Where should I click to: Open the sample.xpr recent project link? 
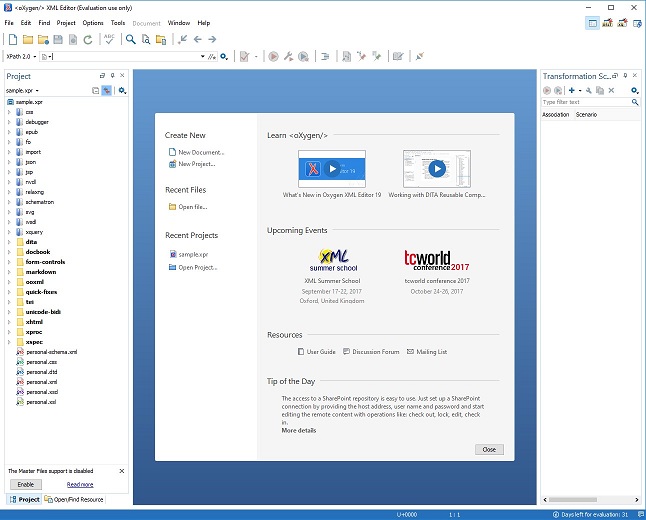click(x=189, y=255)
